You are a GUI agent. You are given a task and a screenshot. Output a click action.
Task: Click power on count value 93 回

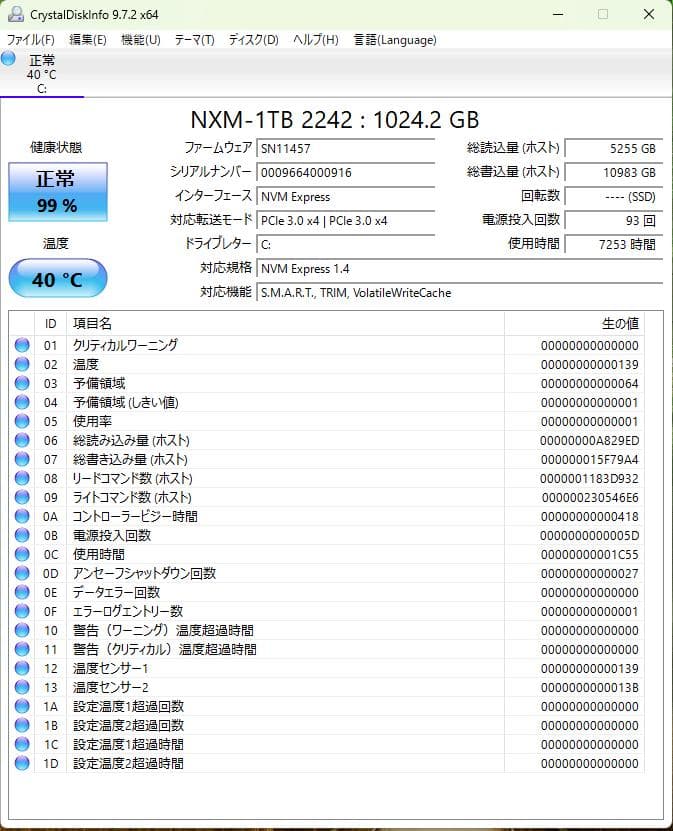(x=614, y=220)
